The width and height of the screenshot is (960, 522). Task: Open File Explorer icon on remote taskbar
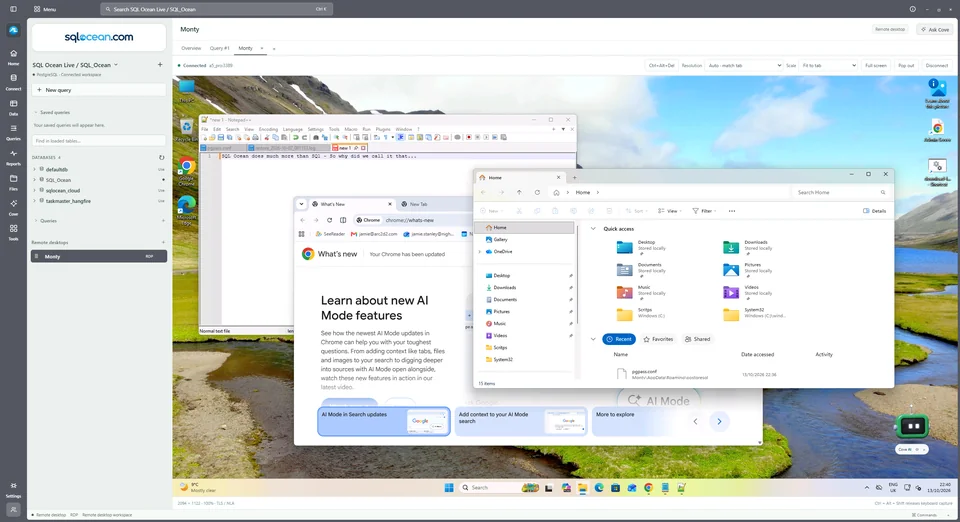click(582, 488)
